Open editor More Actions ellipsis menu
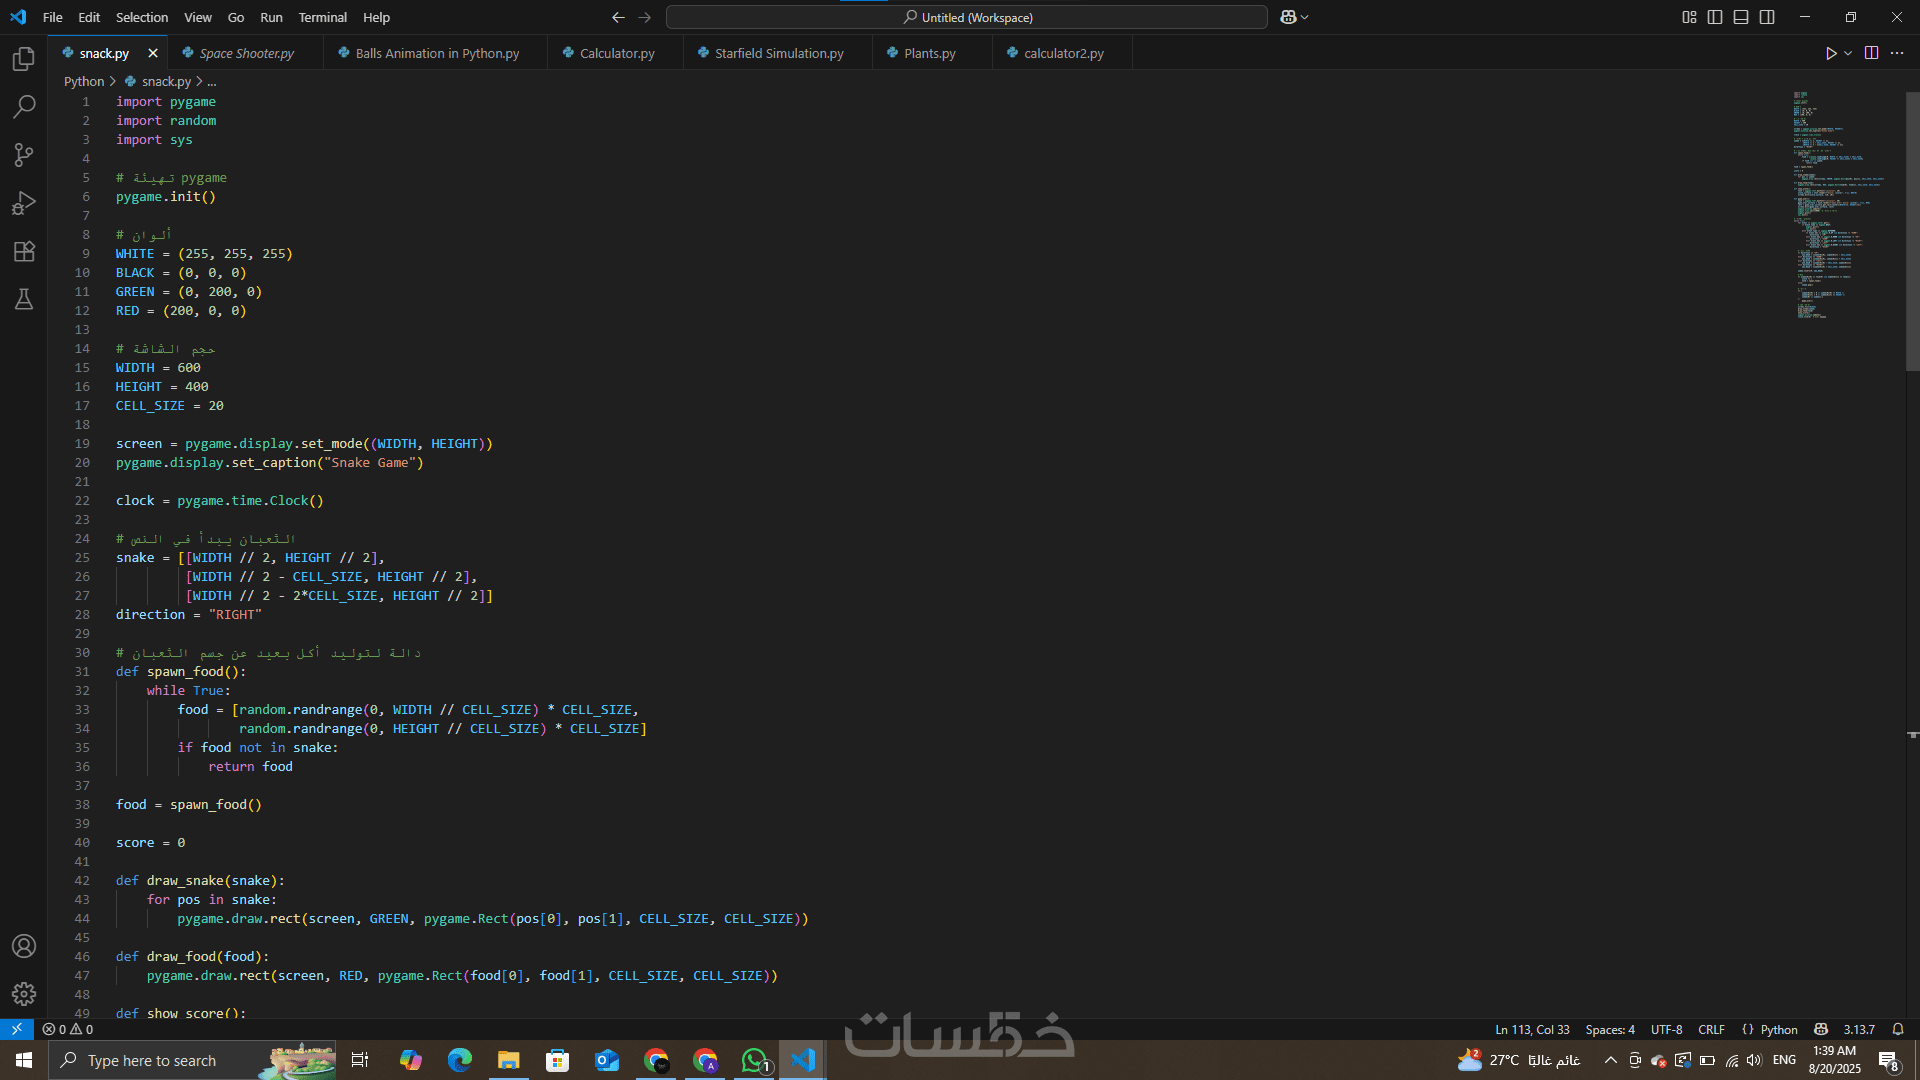The width and height of the screenshot is (1920, 1080). tap(1897, 53)
